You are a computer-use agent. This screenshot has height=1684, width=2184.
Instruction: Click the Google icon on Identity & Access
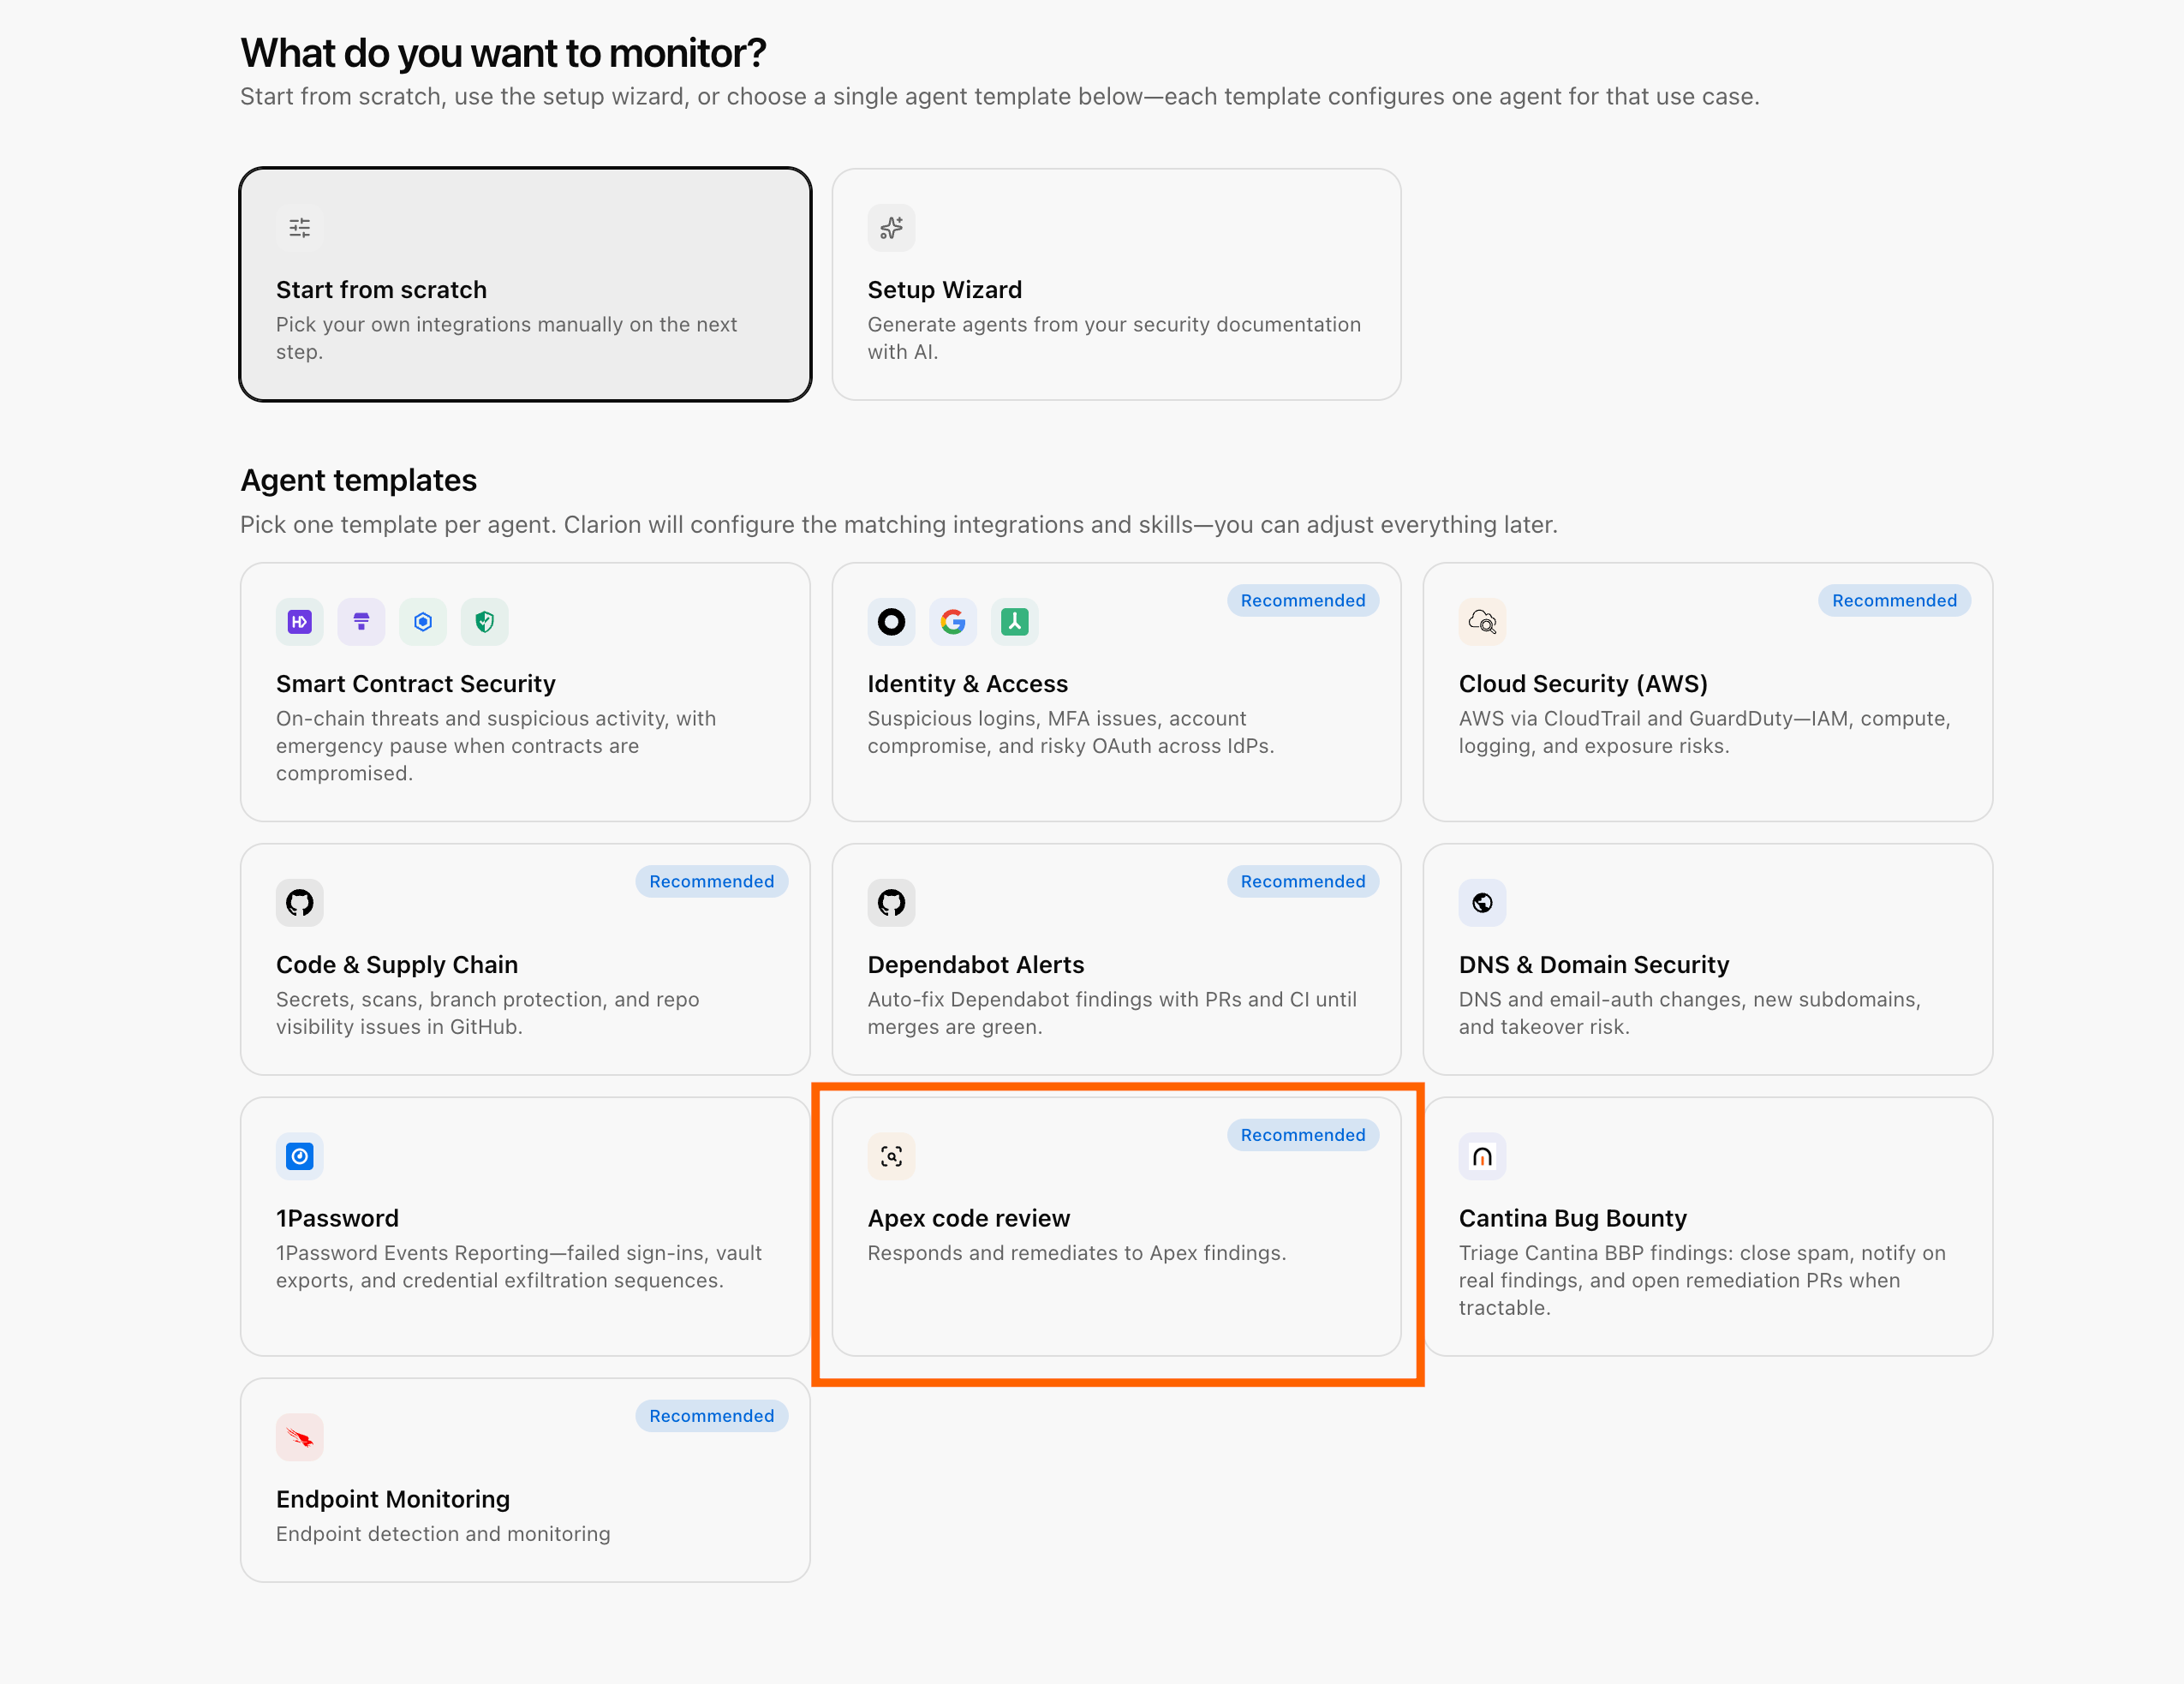[953, 622]
